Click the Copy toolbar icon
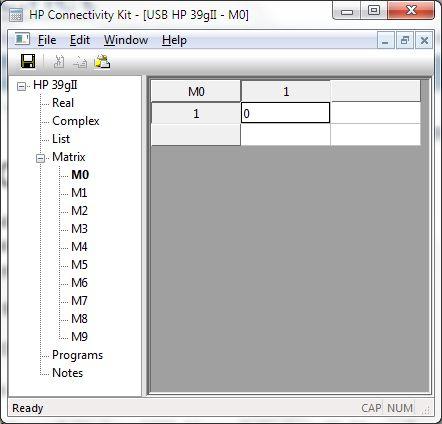 (x=80, y=62)
